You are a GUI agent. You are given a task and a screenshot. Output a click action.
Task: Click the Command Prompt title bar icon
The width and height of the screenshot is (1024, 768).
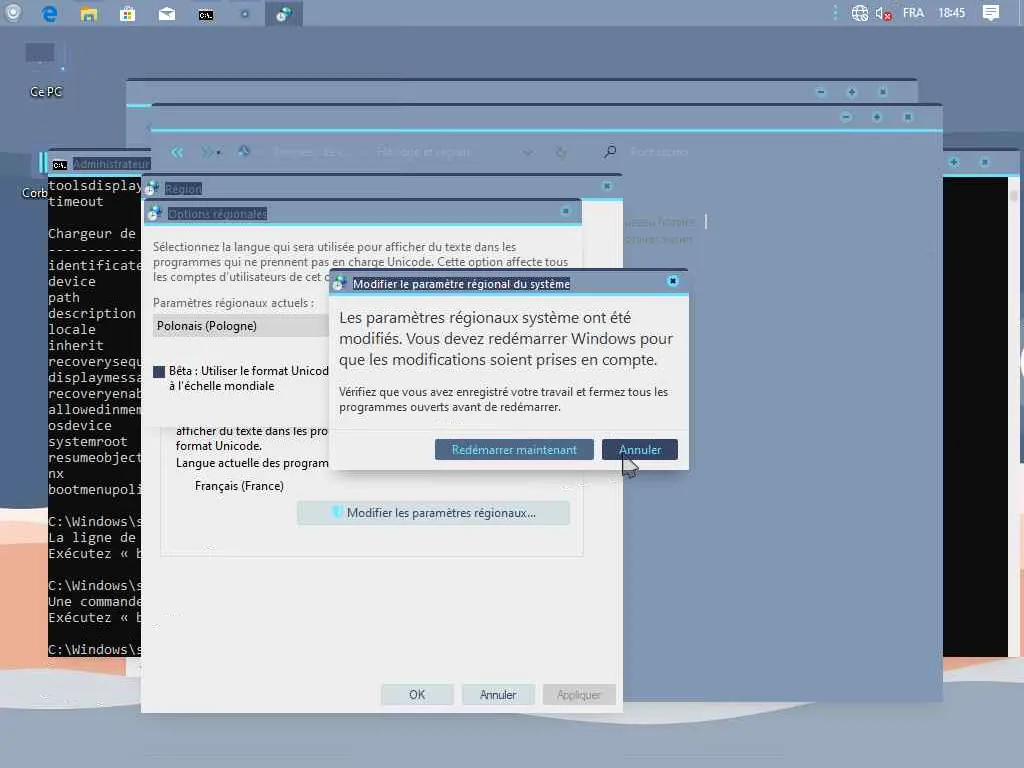[59, 165]
